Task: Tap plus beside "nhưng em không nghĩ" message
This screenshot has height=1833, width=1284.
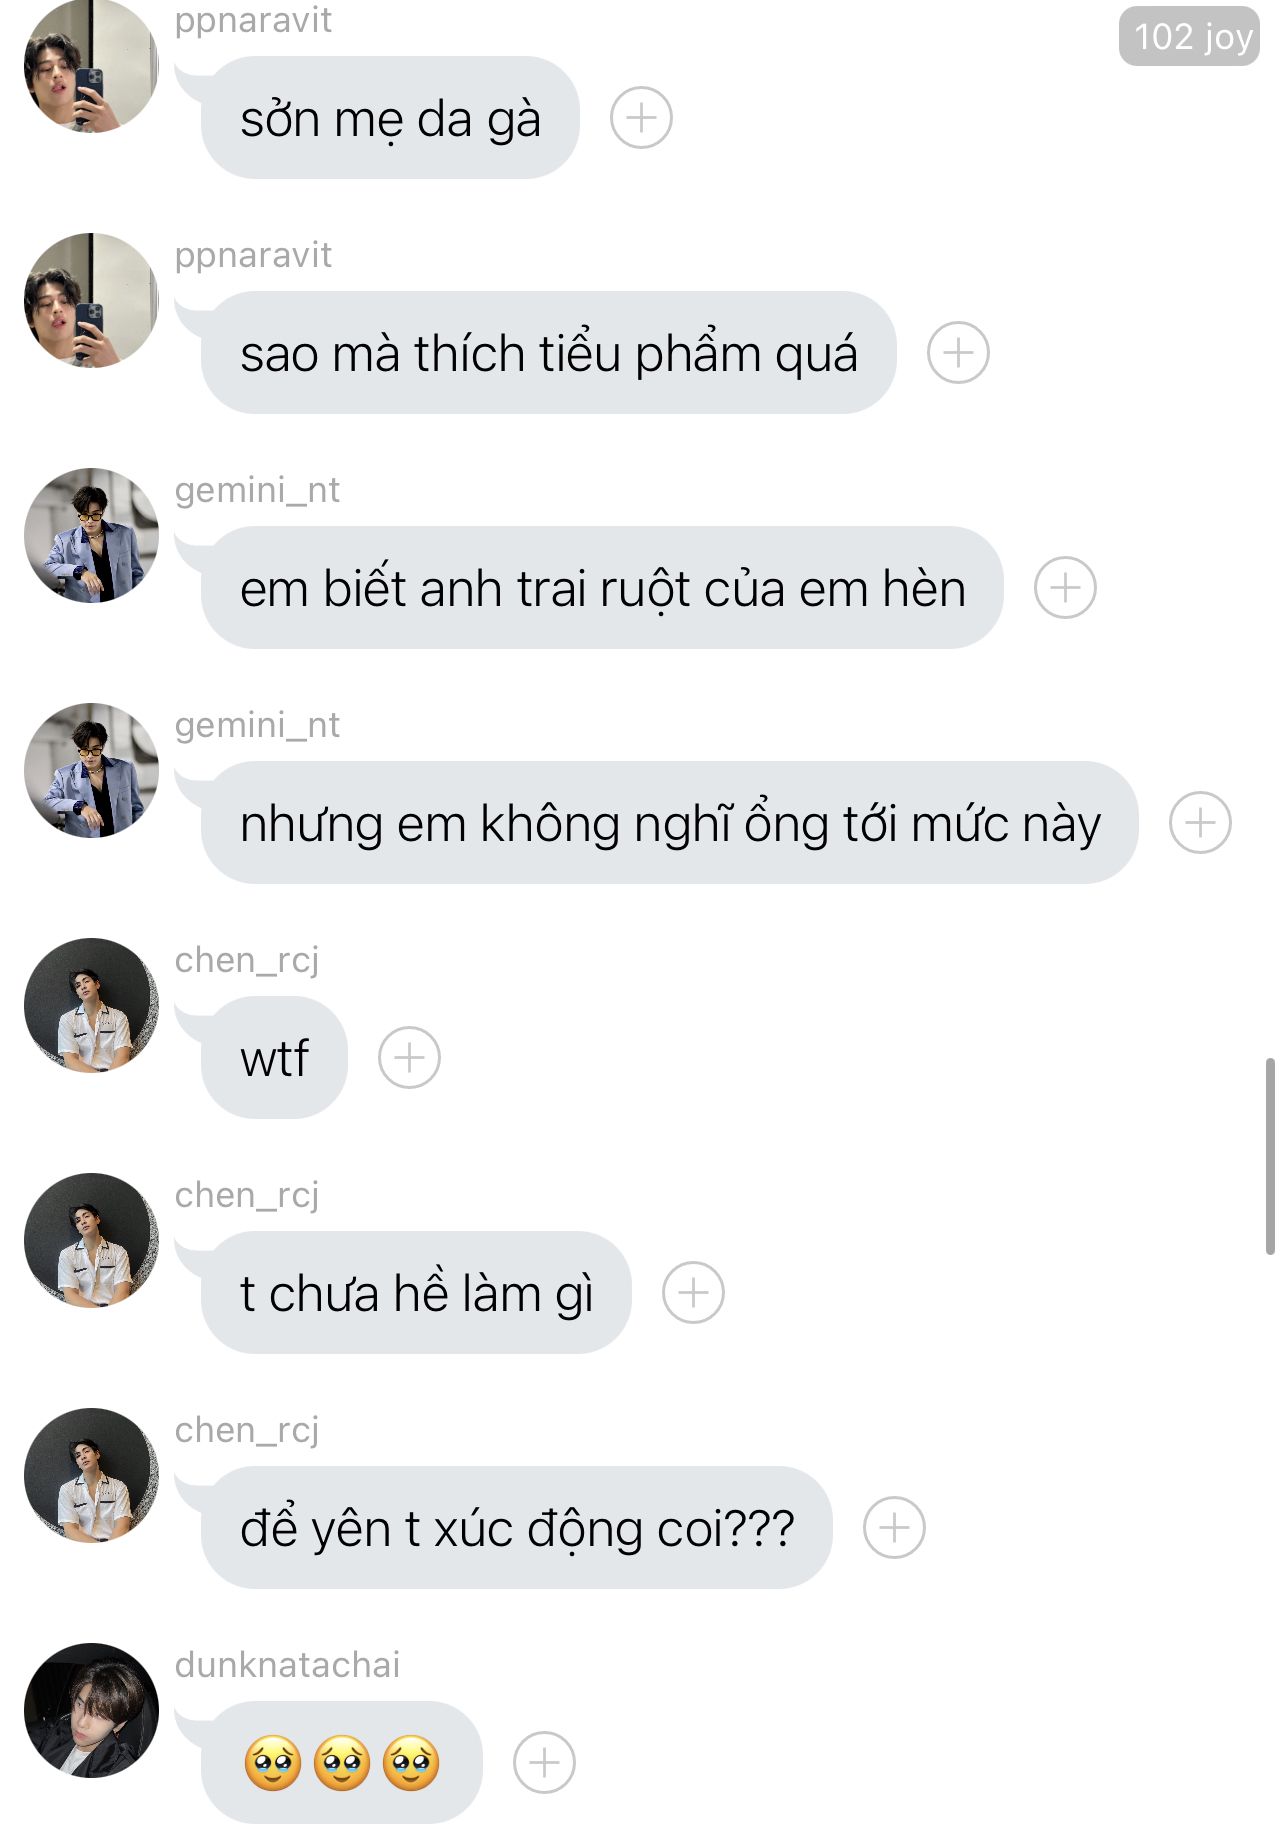Action: point(1200,823)
